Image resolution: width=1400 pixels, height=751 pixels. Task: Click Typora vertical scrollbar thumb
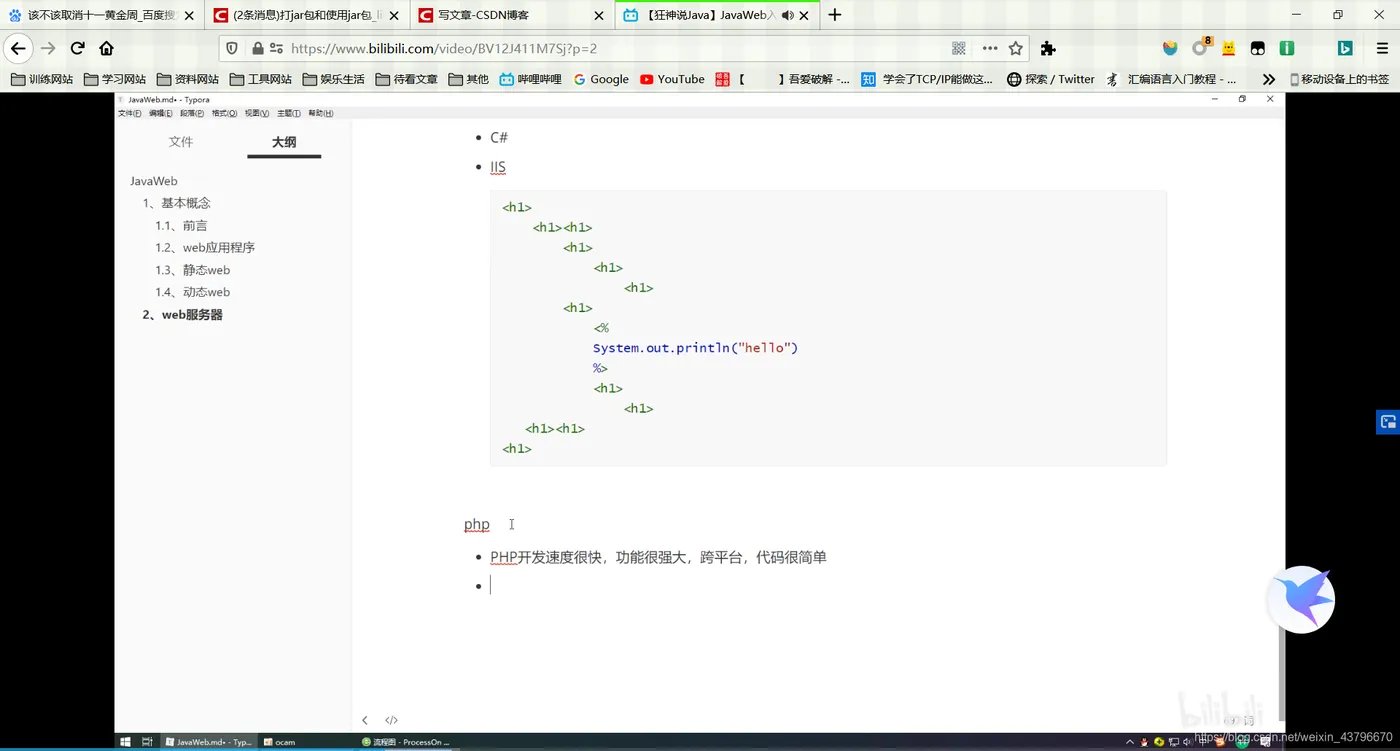[1281, 674]
